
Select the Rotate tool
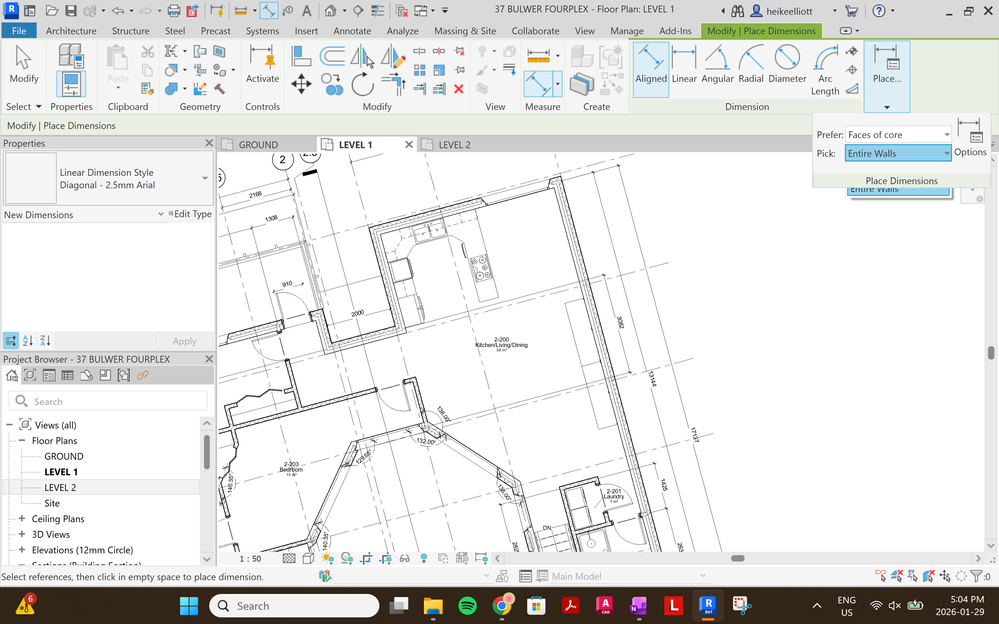pyautogui.click(x=362, y=83)
